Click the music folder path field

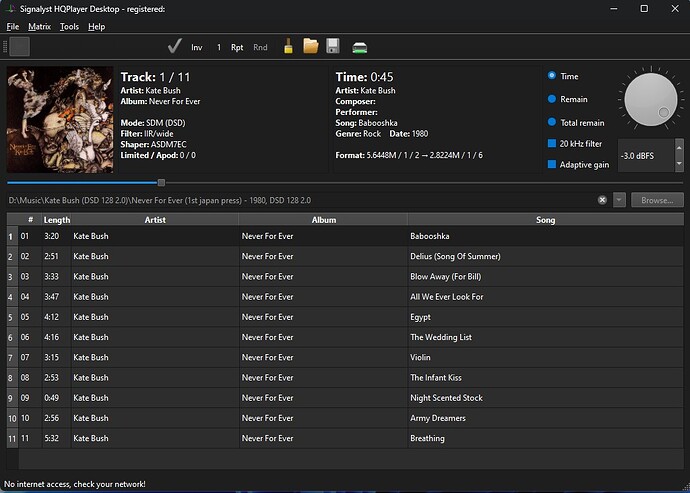pyautogui.click(x=301, y=200)
